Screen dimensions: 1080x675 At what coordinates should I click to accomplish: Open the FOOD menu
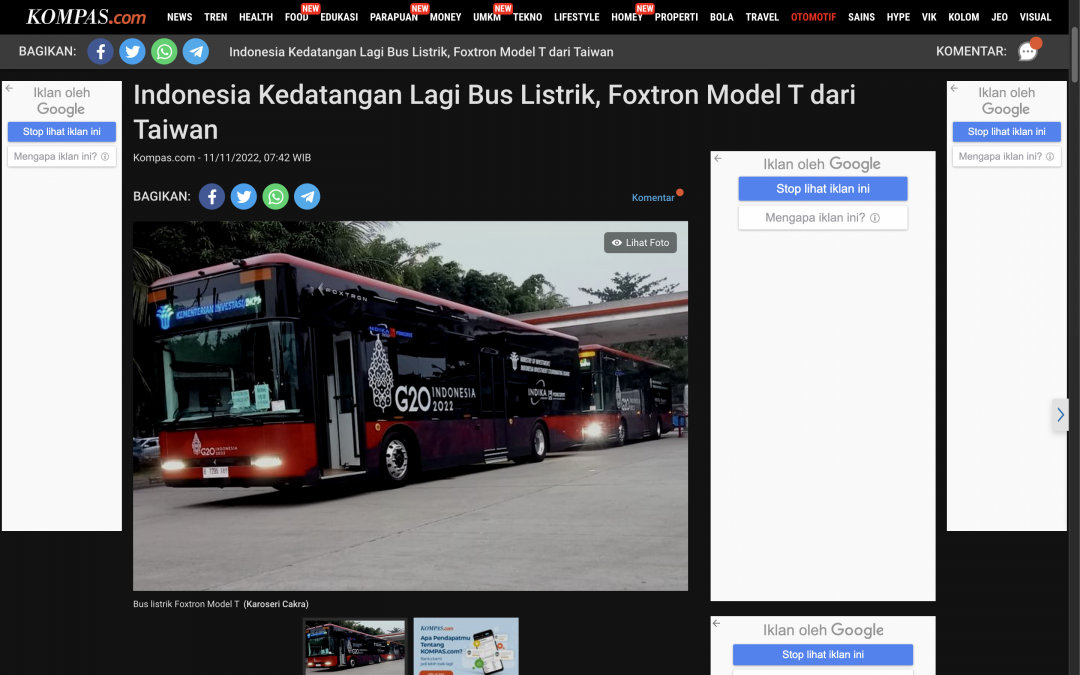[297, 17]
